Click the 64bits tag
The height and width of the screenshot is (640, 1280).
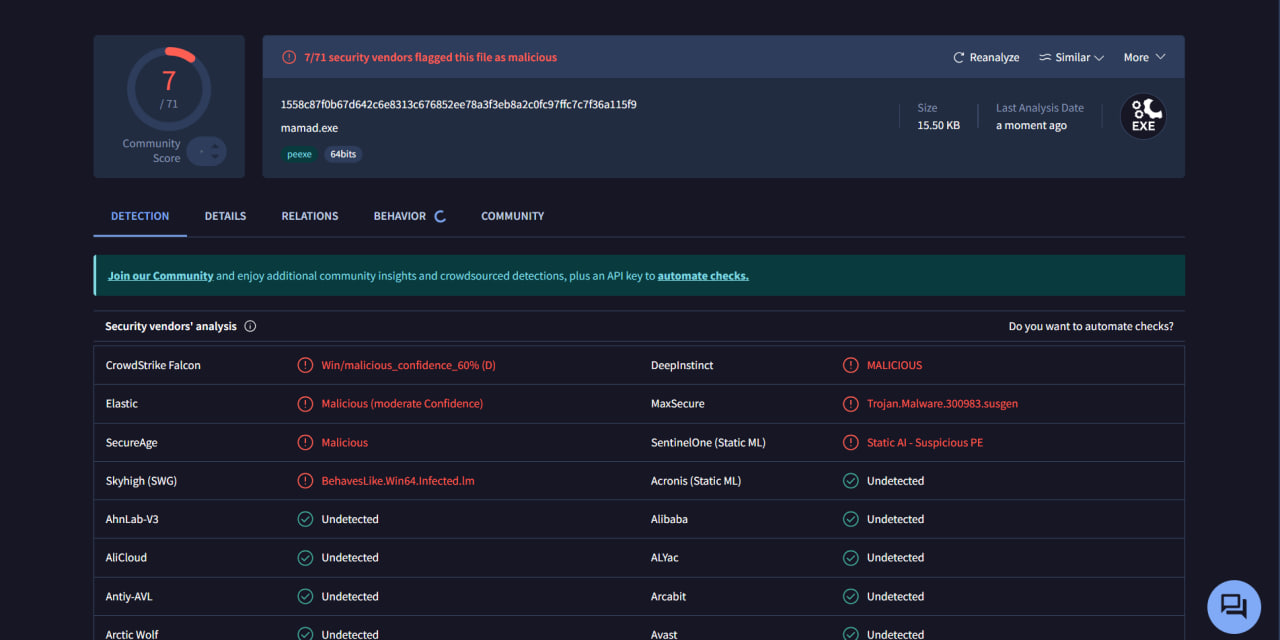click(343, 154)
